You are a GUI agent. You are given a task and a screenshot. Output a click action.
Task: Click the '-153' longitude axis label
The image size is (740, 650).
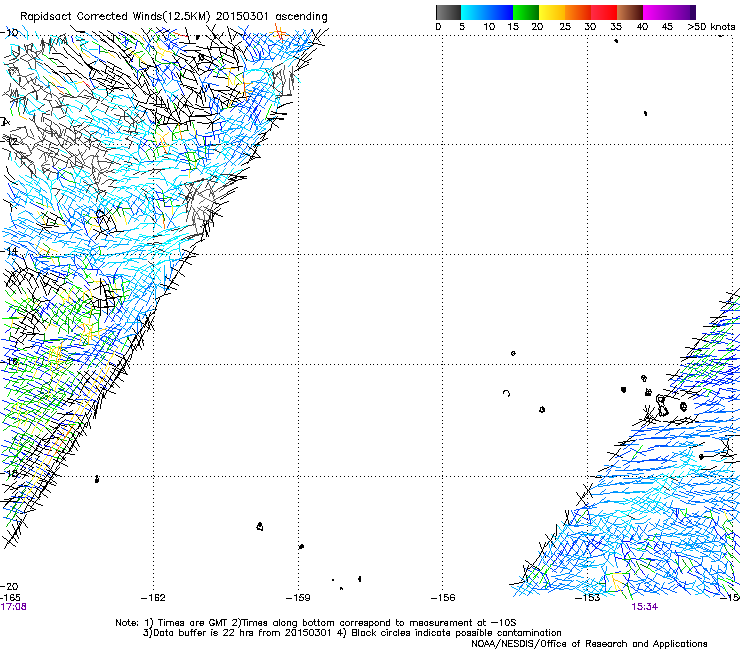point(588,598)
